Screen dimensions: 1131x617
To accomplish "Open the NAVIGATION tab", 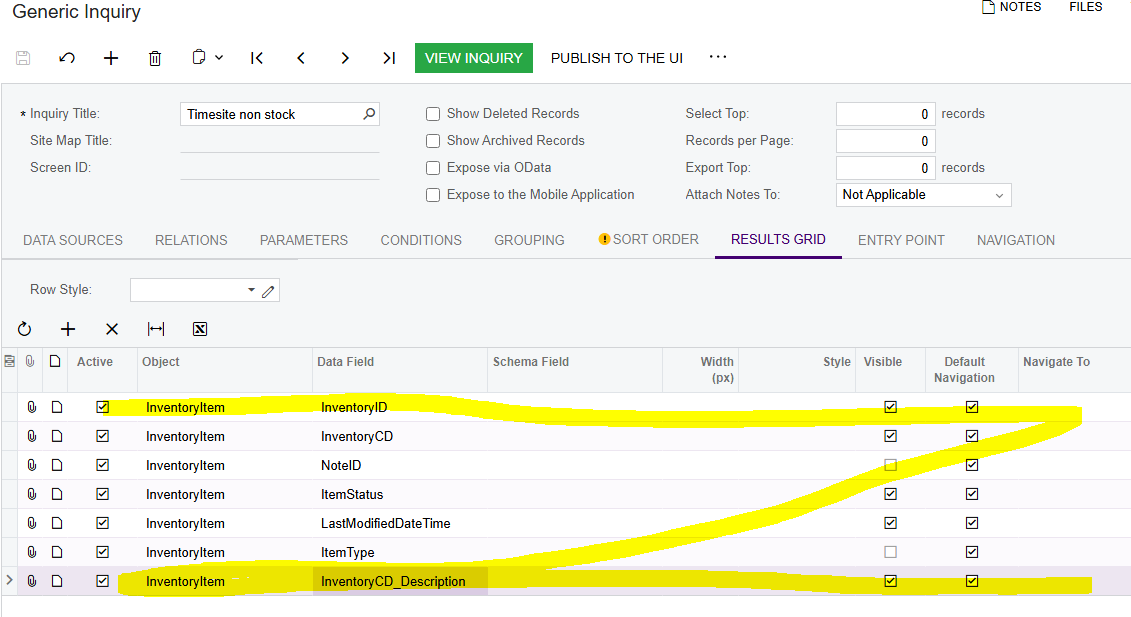I will (x=1016, y=240).
